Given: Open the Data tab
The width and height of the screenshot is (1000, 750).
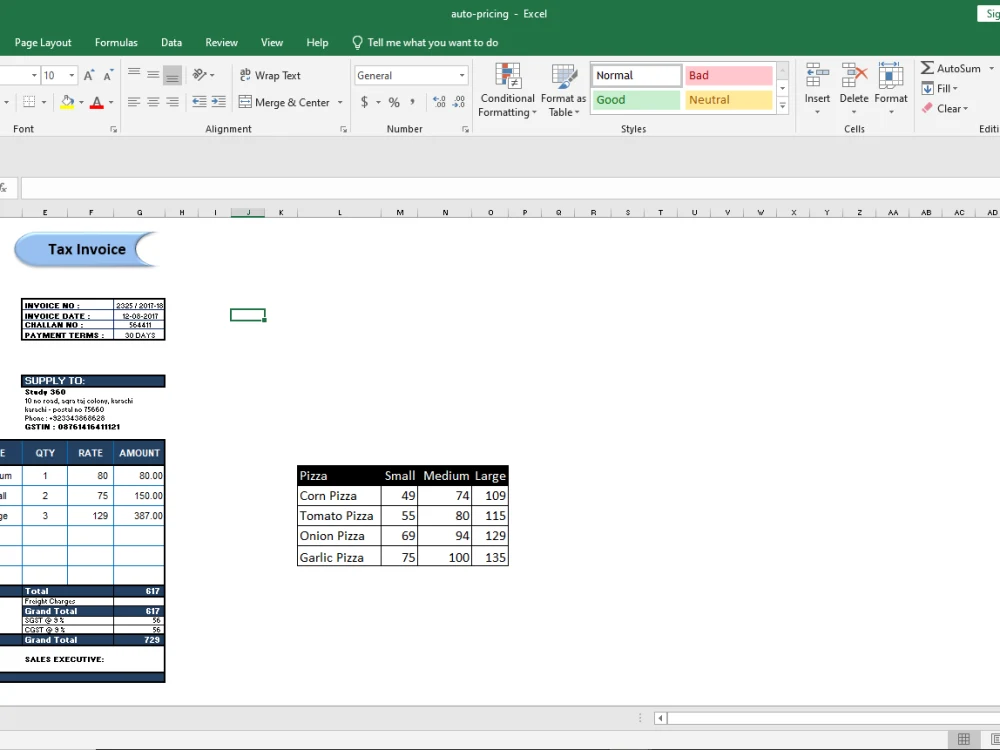Looking at the screenshot, I should tap(171, 43).
